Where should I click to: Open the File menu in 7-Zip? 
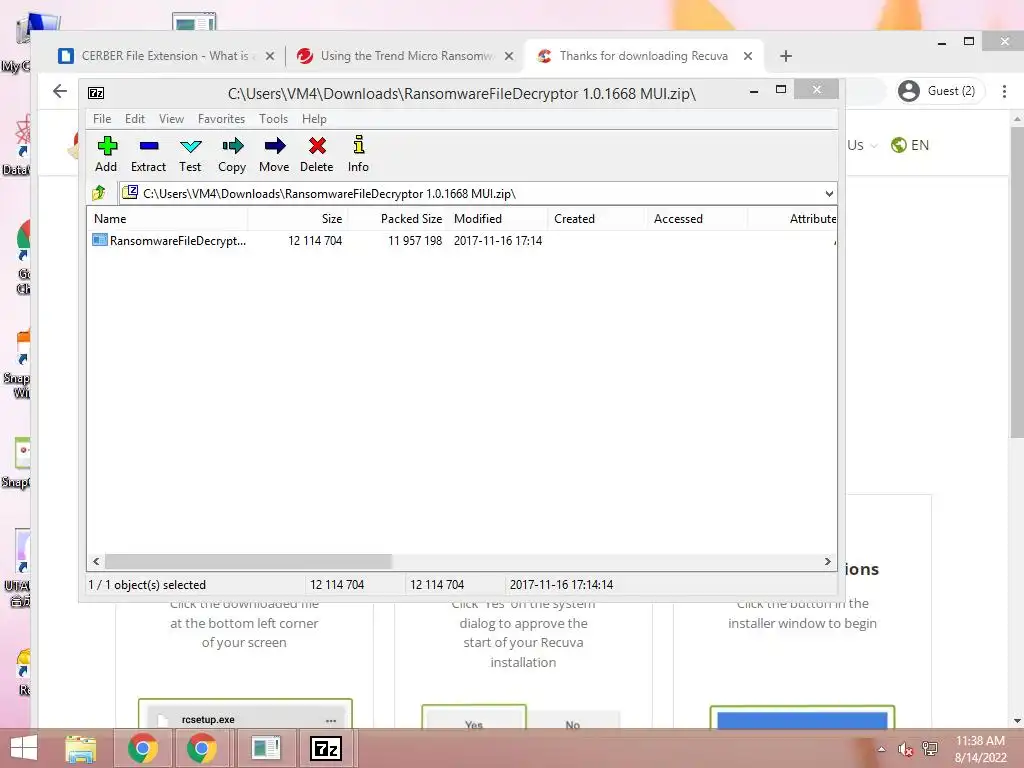[102, 119]
